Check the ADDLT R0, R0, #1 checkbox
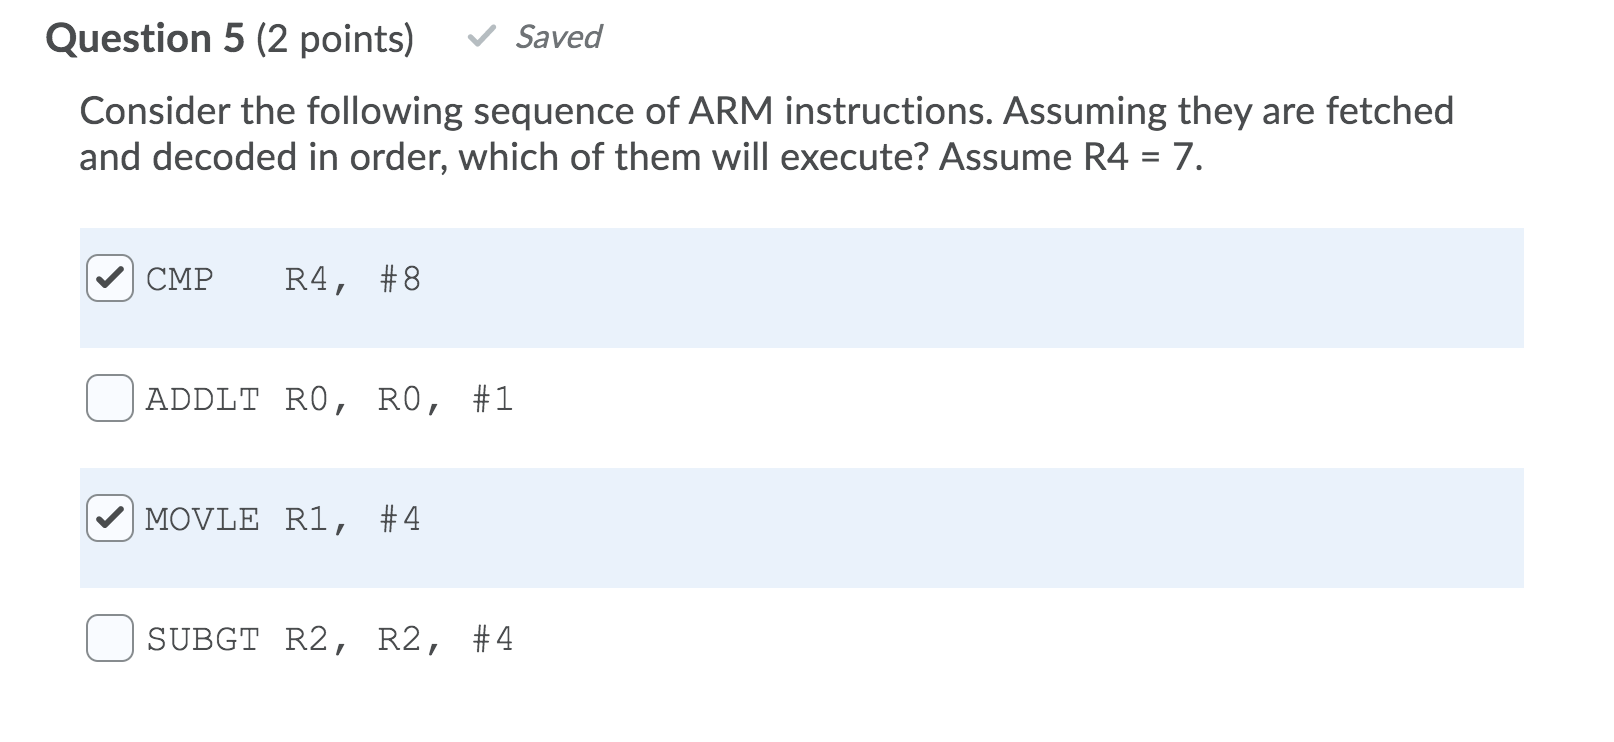Screen dimensions: 1614x742 [x=109, y=398]
